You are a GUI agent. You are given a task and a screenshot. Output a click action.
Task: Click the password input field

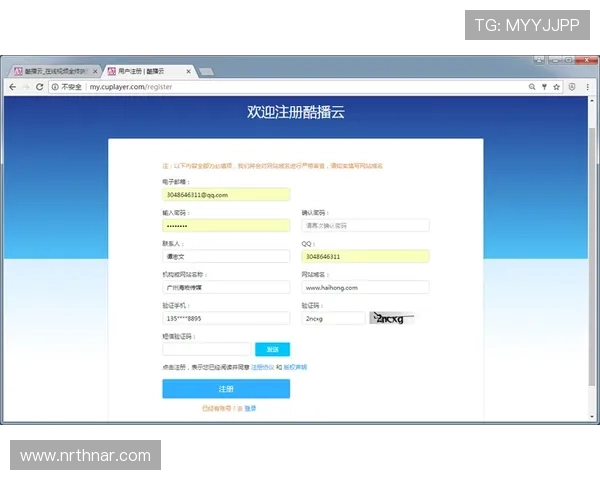[x=226, y=225]
